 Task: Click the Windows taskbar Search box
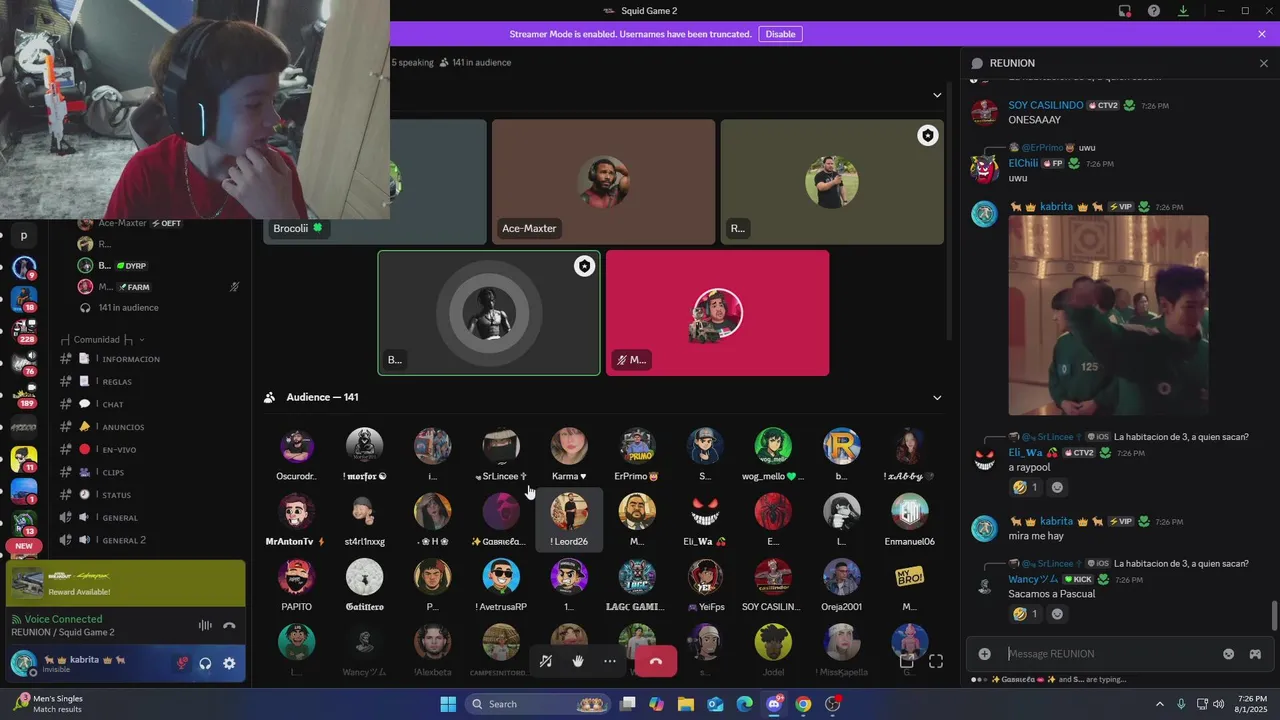coord(536,704)
